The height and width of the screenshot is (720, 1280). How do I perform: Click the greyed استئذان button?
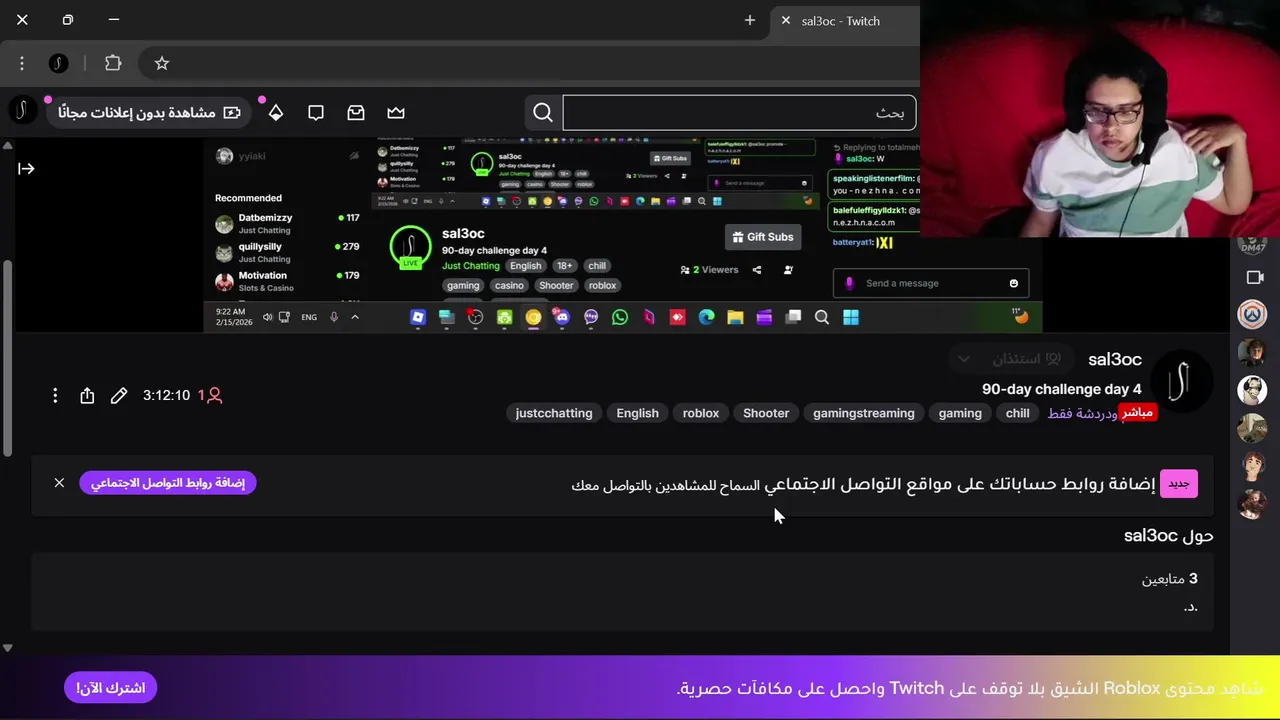1026,359
